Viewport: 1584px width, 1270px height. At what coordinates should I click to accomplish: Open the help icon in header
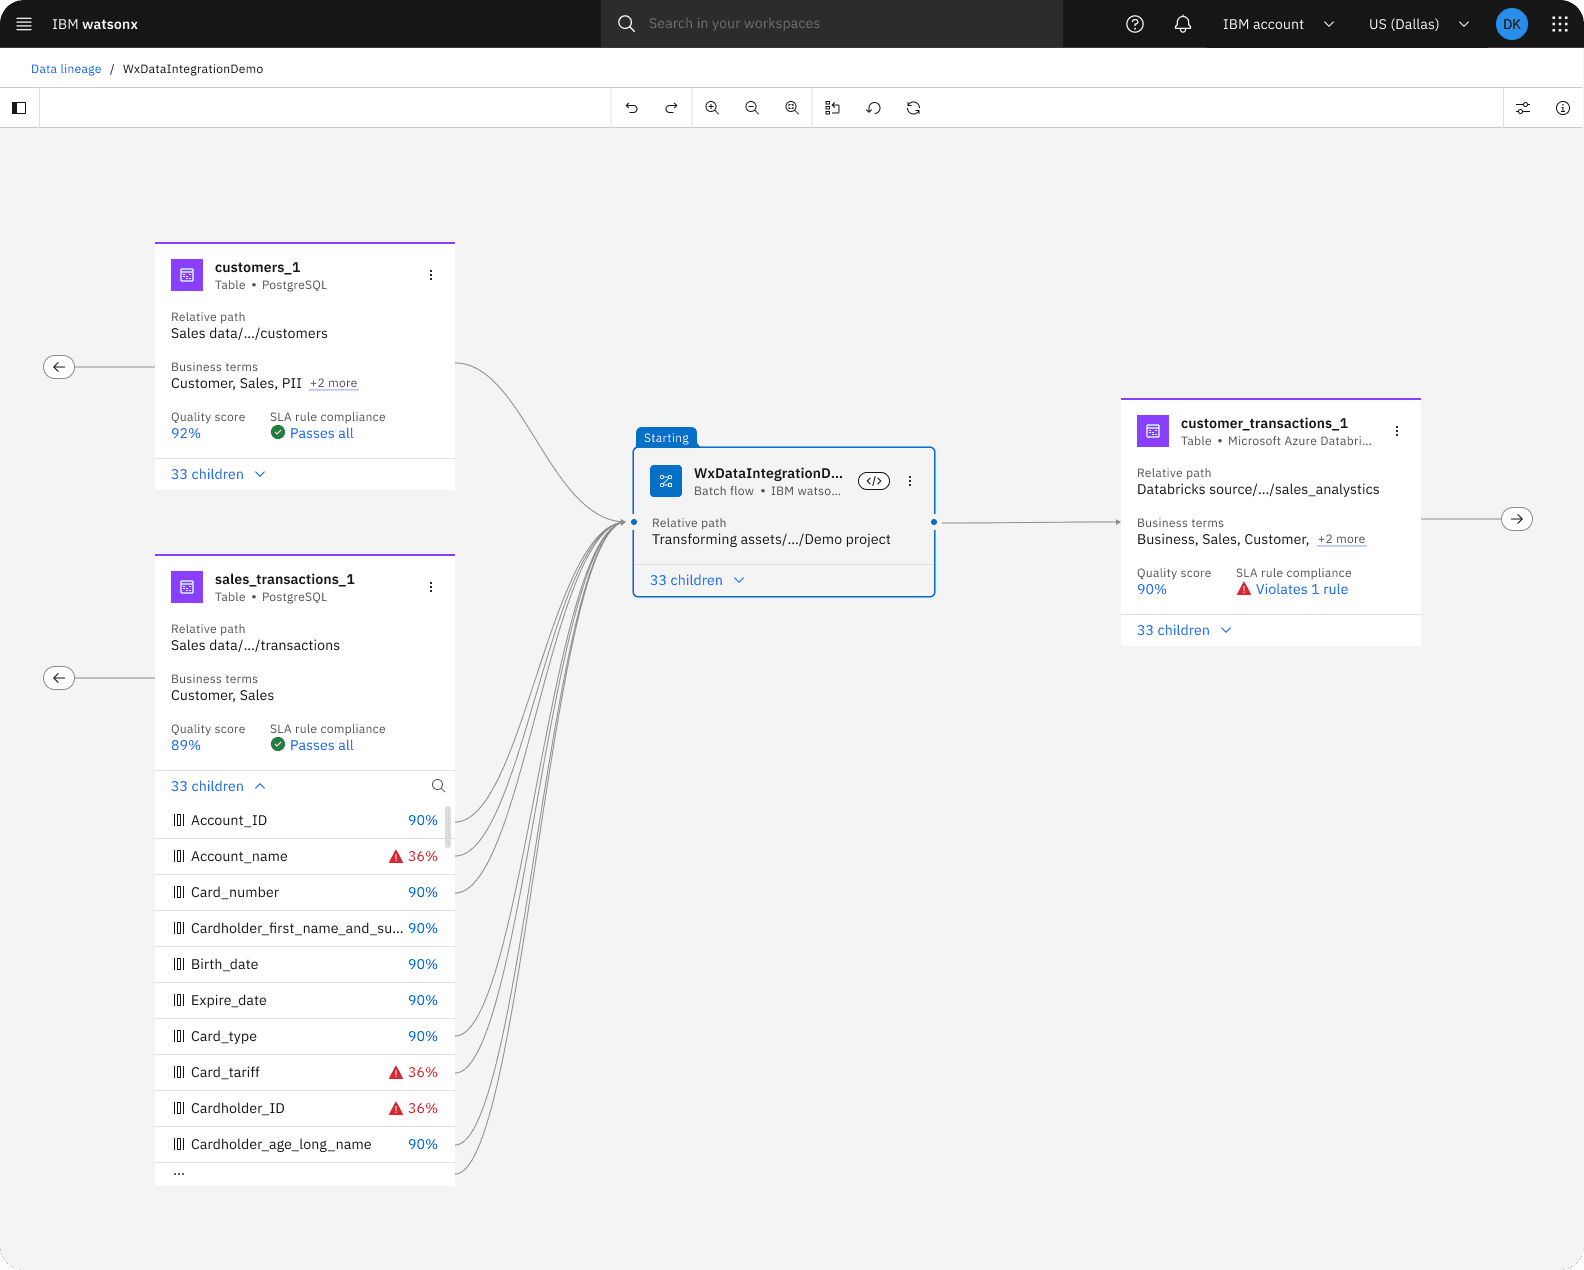pyautogui.click(x=1135, y=24)
